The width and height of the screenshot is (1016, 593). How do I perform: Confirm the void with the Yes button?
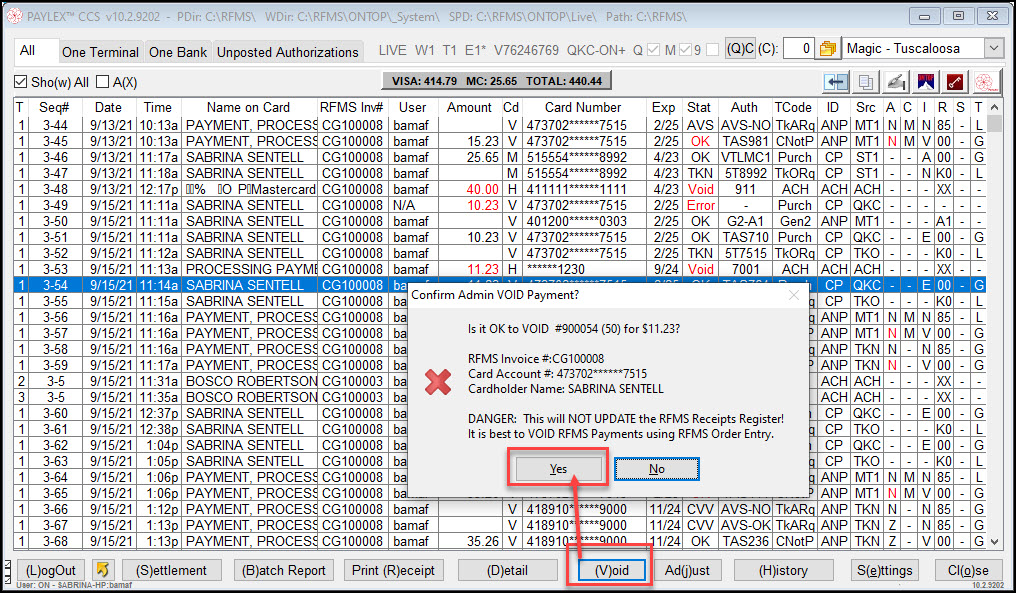tap(558, 469)
